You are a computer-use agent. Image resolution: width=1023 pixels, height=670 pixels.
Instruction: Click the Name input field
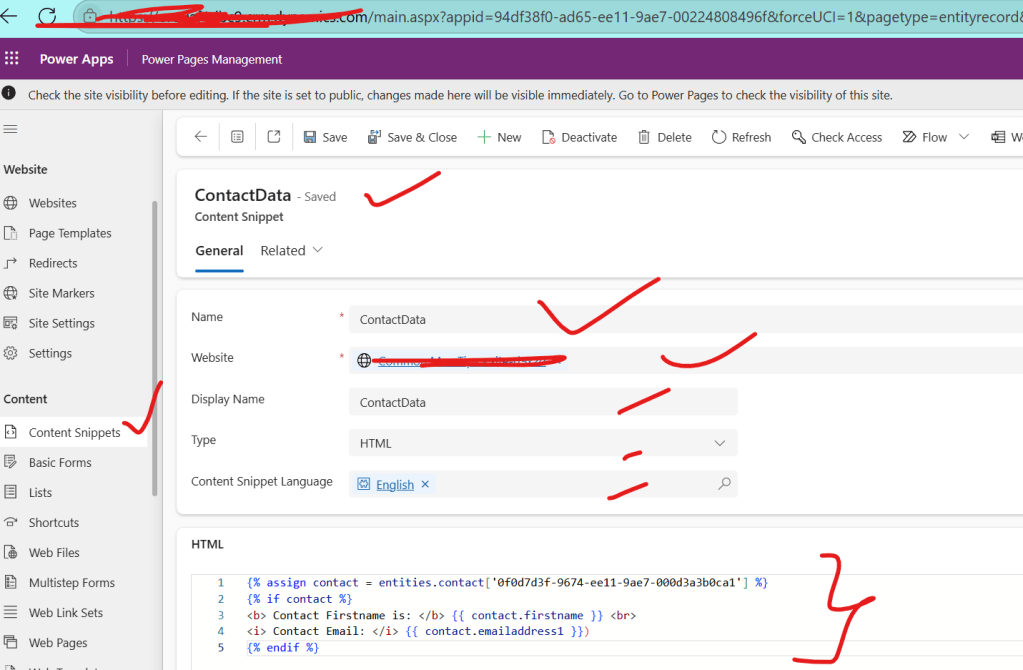[680, 320]
